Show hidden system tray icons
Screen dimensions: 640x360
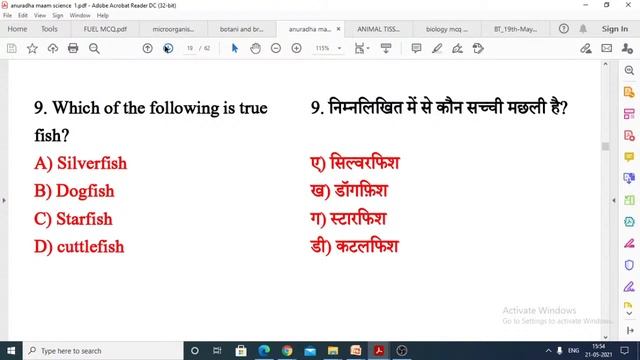[x=548, y=351]
